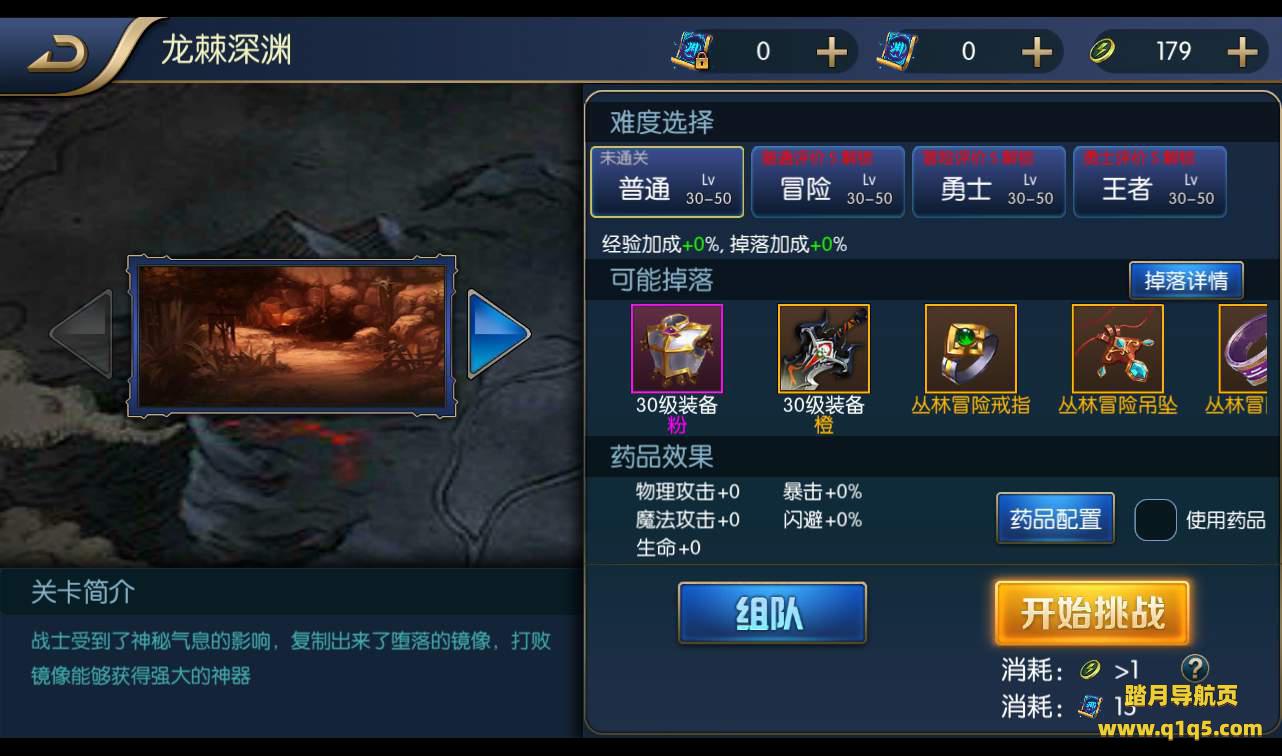1282x756 pixels.
Task: Tap the pink 30级装备 chest icon
Action: click(x=677, y=349)
